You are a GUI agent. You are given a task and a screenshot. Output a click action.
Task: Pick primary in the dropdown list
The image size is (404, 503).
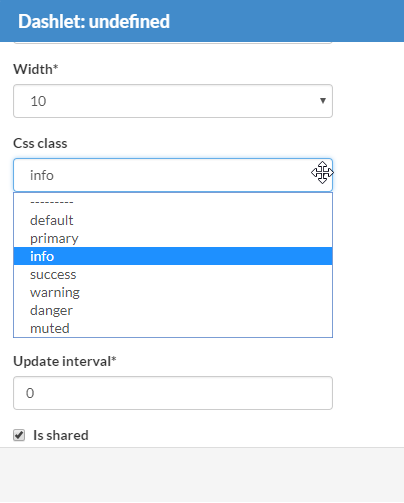tap(173, 238)
